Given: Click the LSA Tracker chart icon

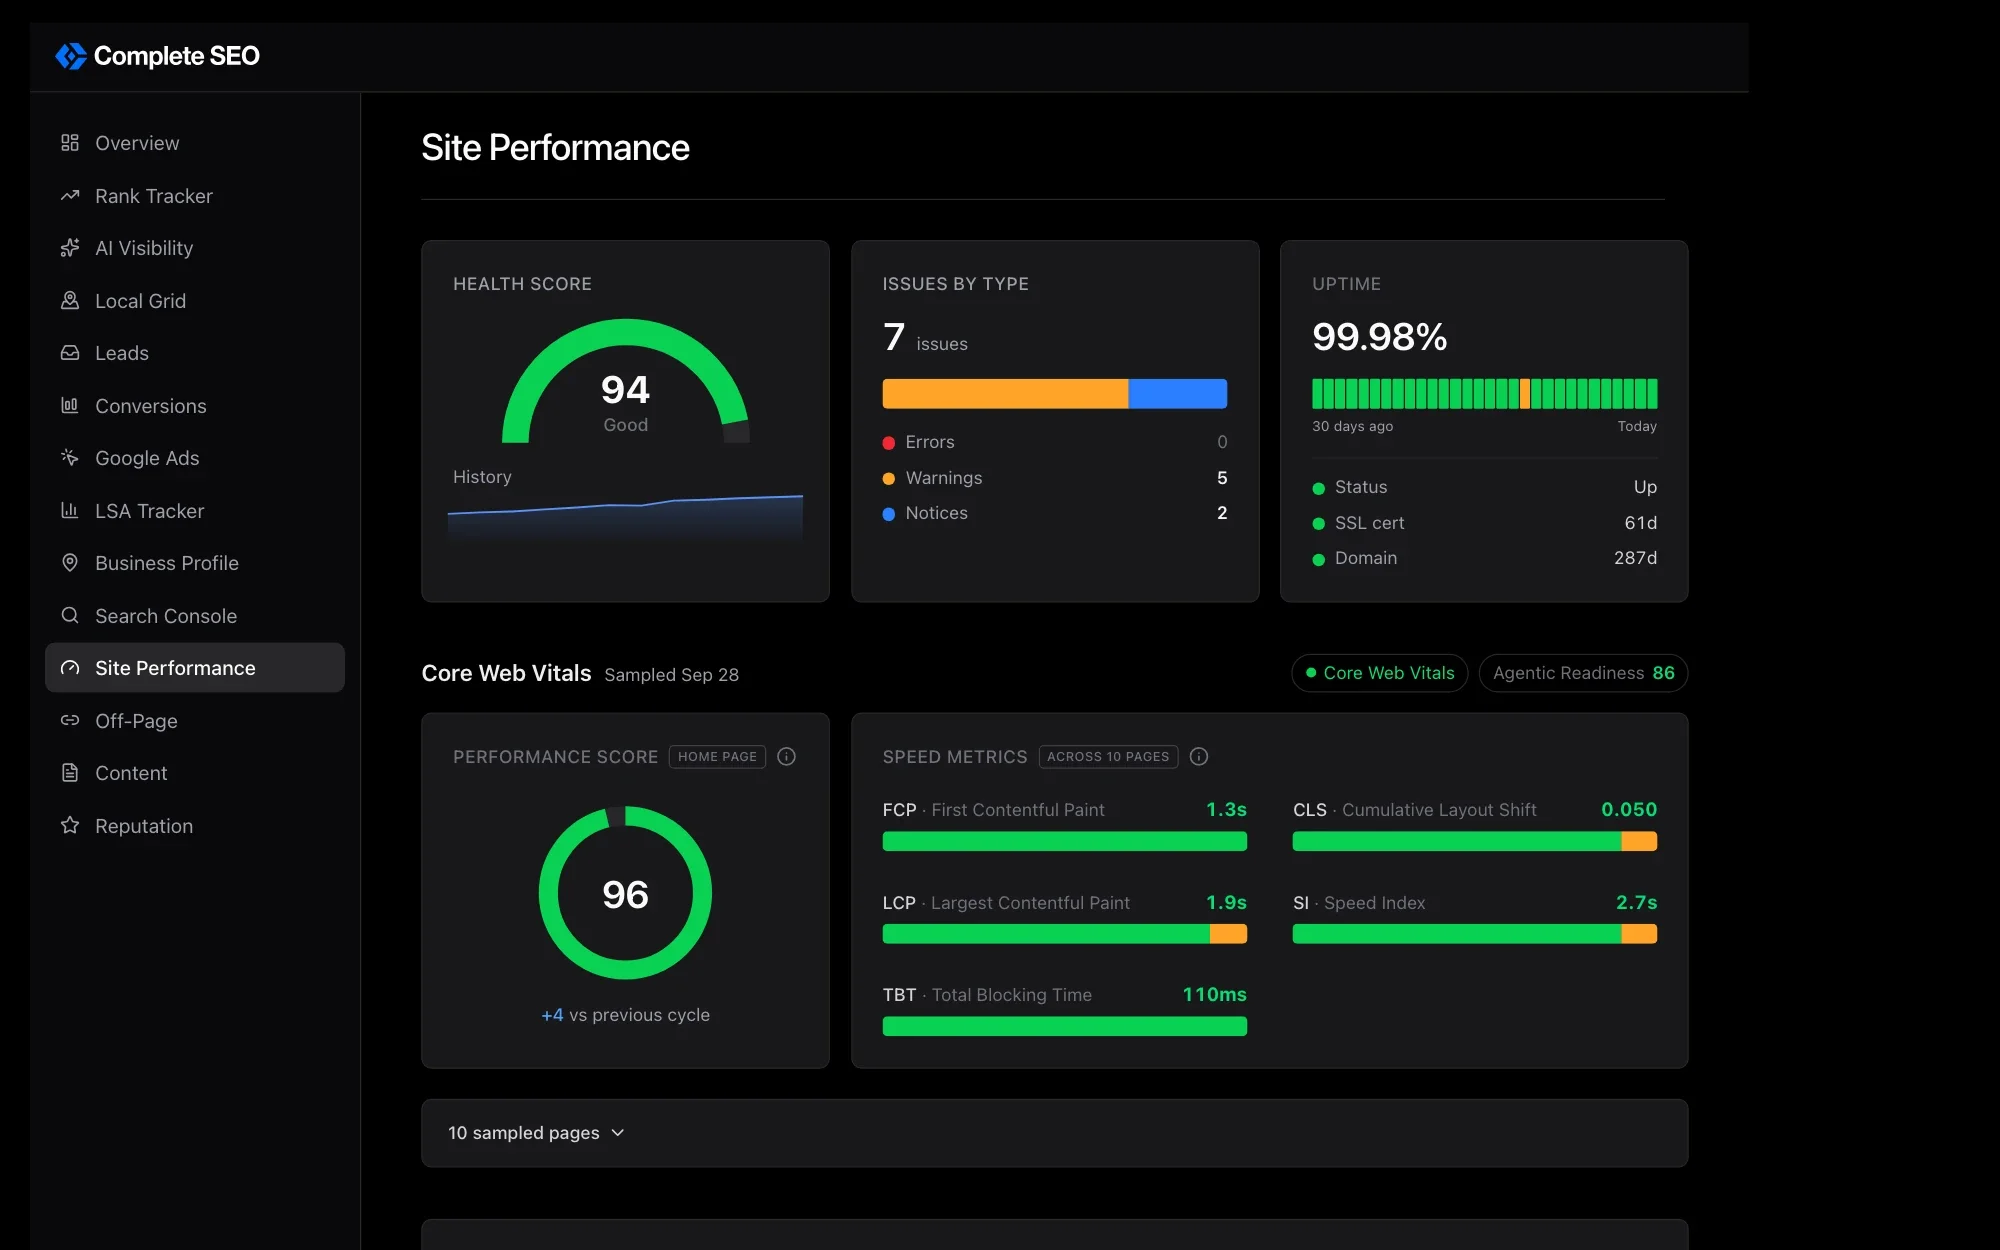Looking at the screenshot, I should pos(70,511).
